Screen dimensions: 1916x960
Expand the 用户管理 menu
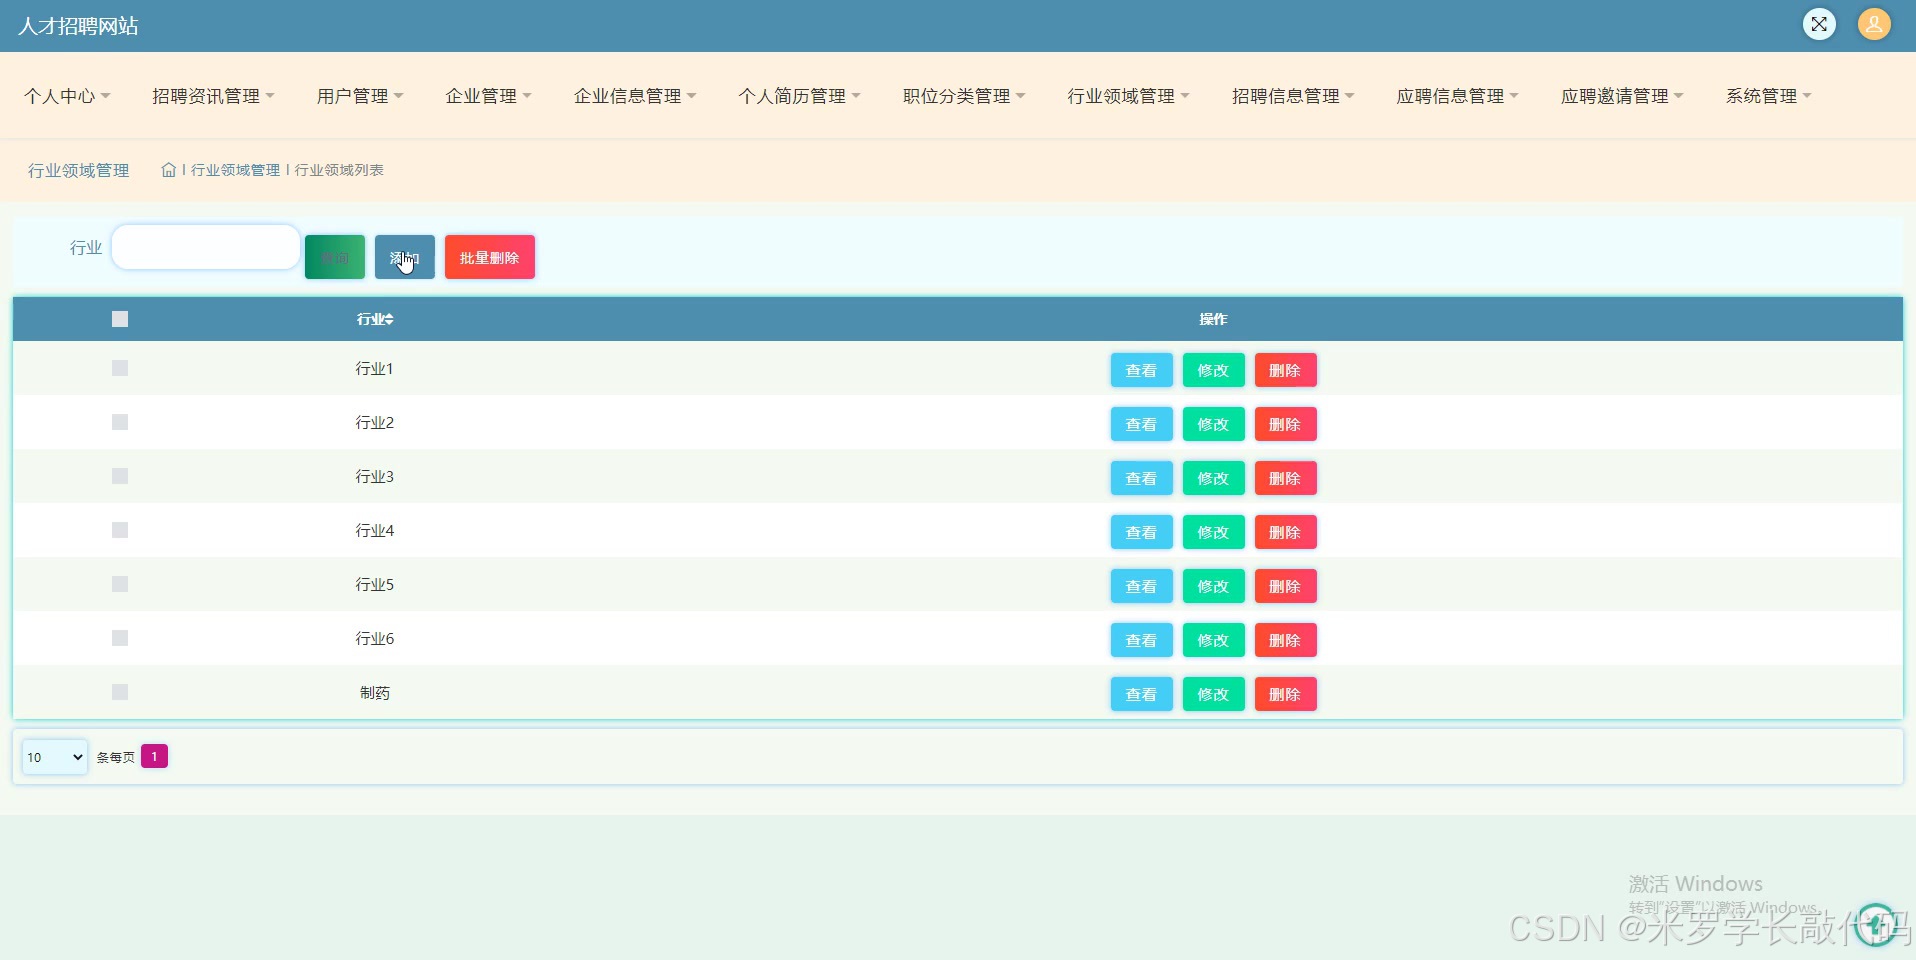(x=360, y=96)
